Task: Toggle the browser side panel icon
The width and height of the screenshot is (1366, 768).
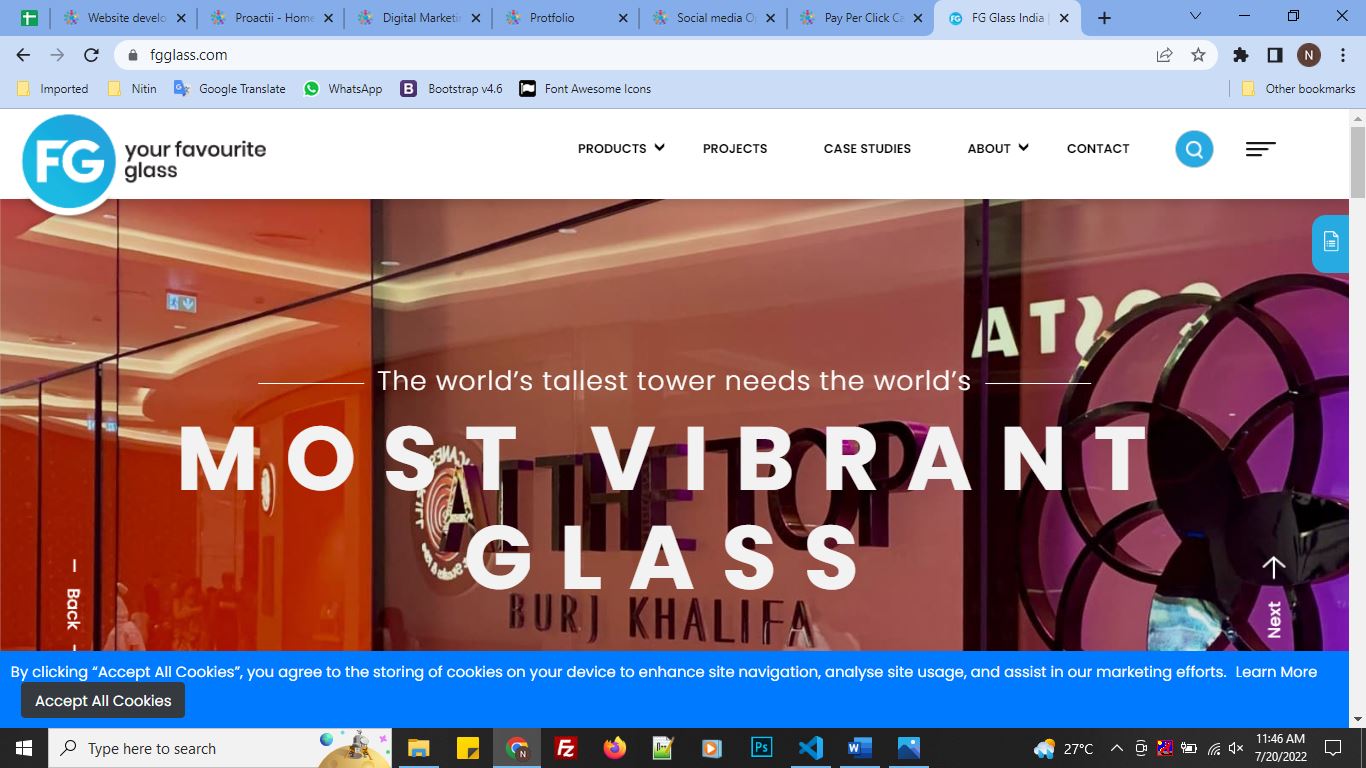Action: pyautogui.click(x=1275, y=55)
